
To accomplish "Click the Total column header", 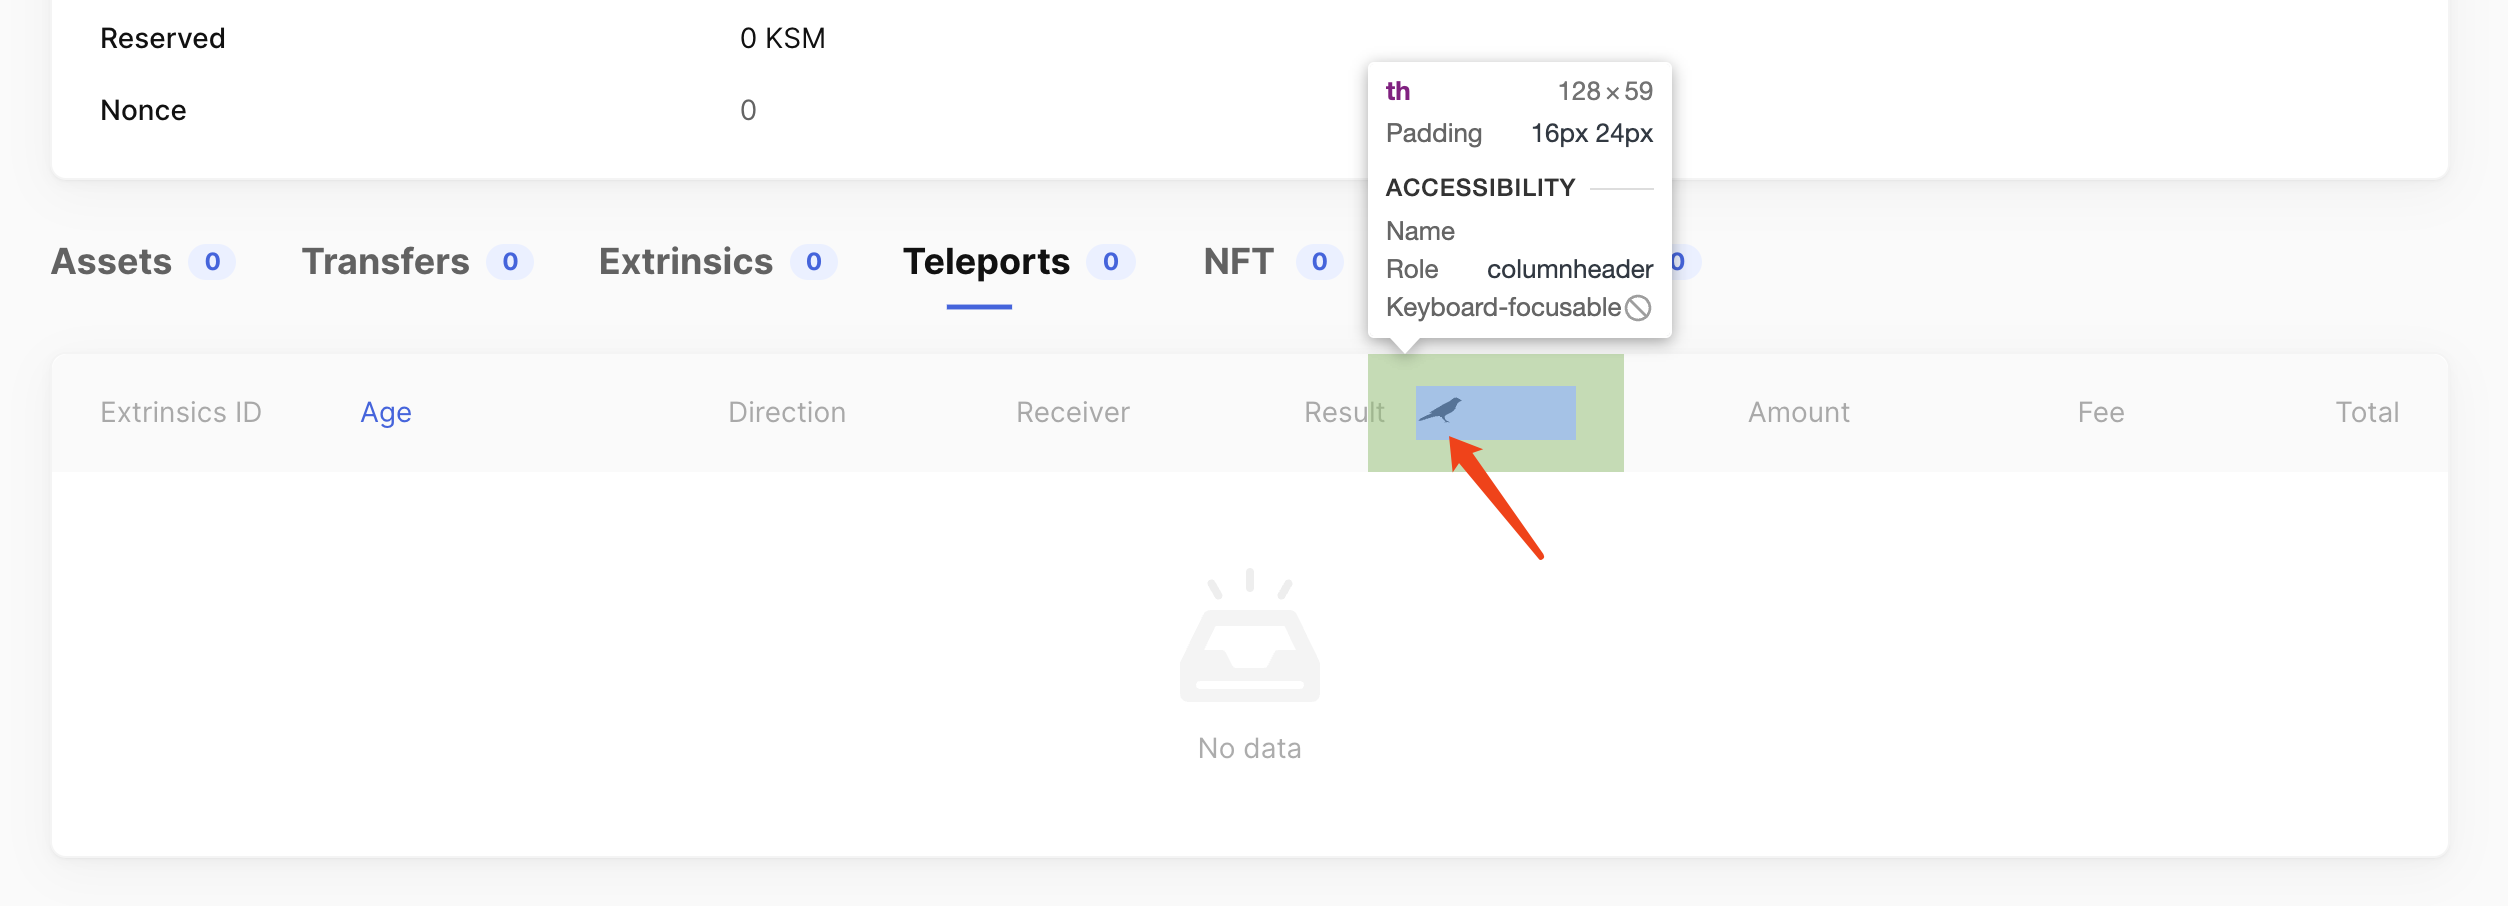I will click(2367, 412).
